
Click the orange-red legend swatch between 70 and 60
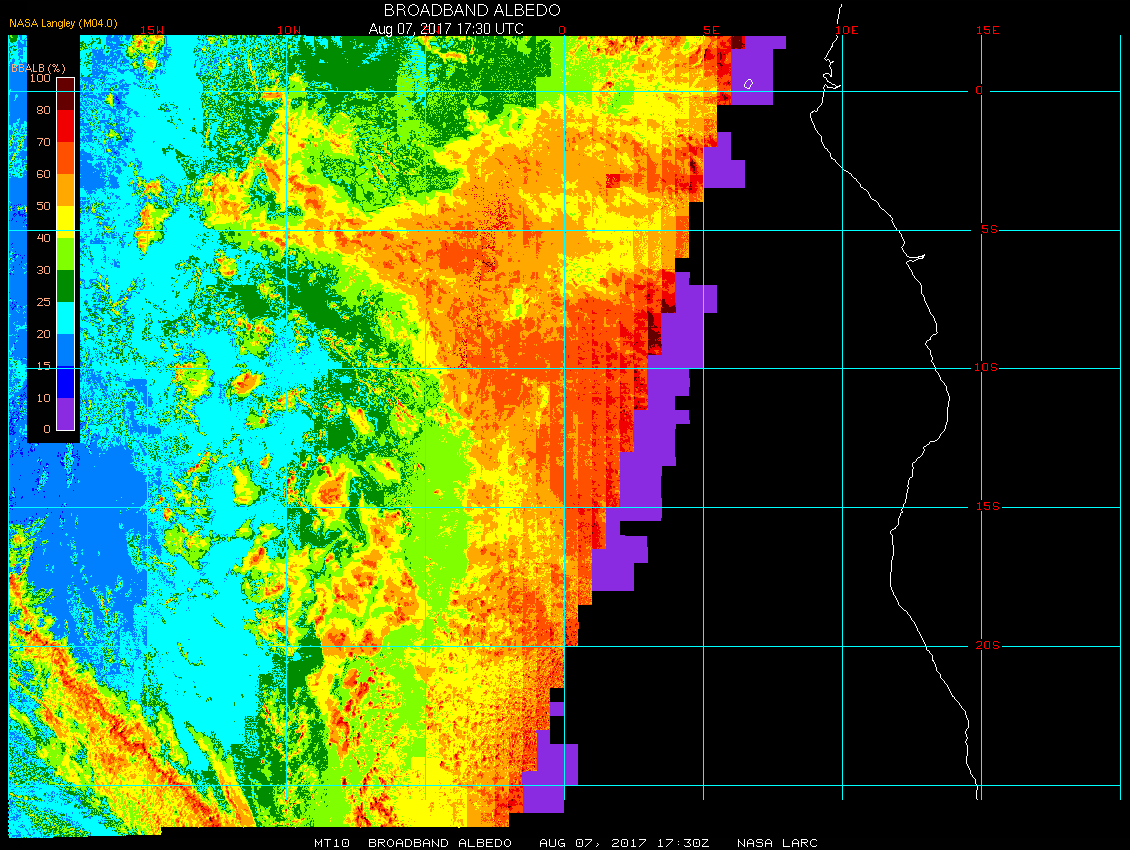(x=66, y=158)
